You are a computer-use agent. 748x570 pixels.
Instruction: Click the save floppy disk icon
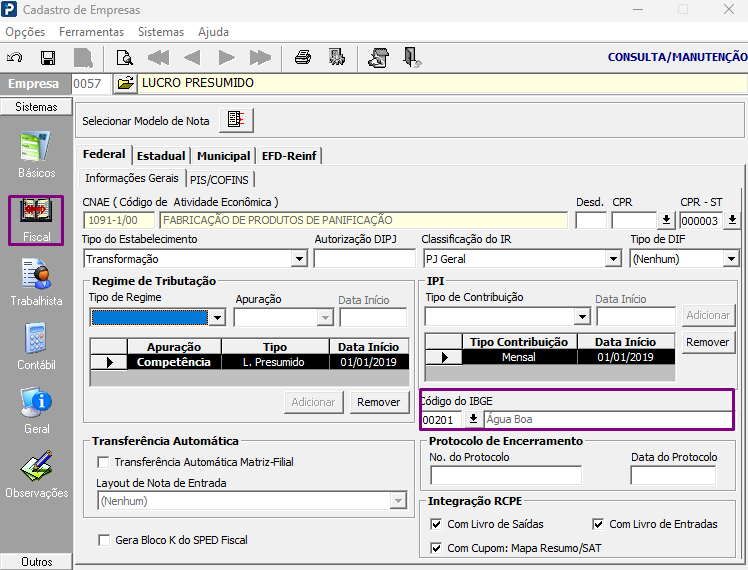pyautogui.click(x=48, y=58)
